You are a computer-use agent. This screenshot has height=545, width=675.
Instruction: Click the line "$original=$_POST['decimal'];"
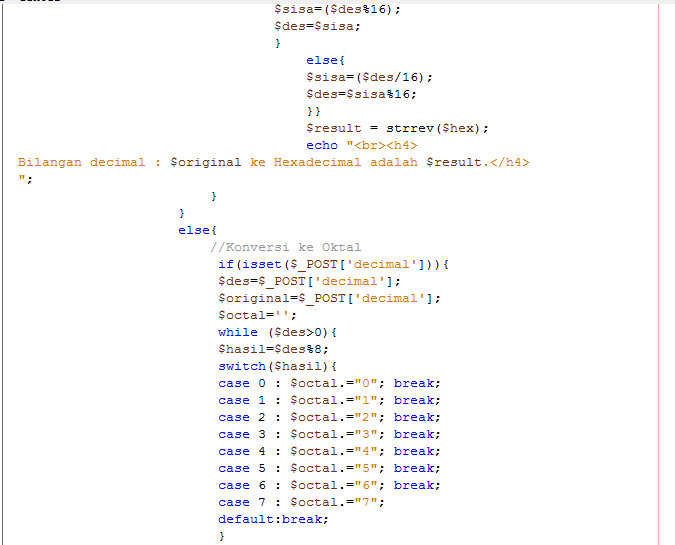pos(329,298)
